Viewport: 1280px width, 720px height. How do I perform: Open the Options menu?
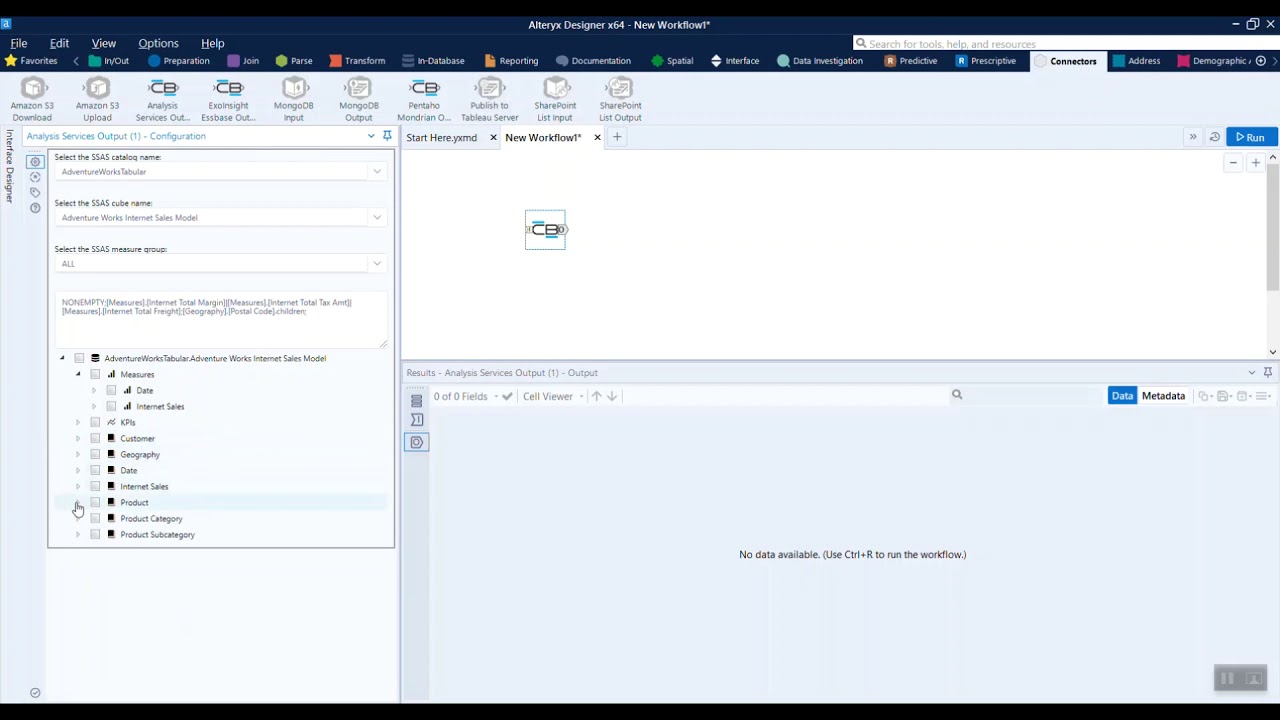[158, 43]
